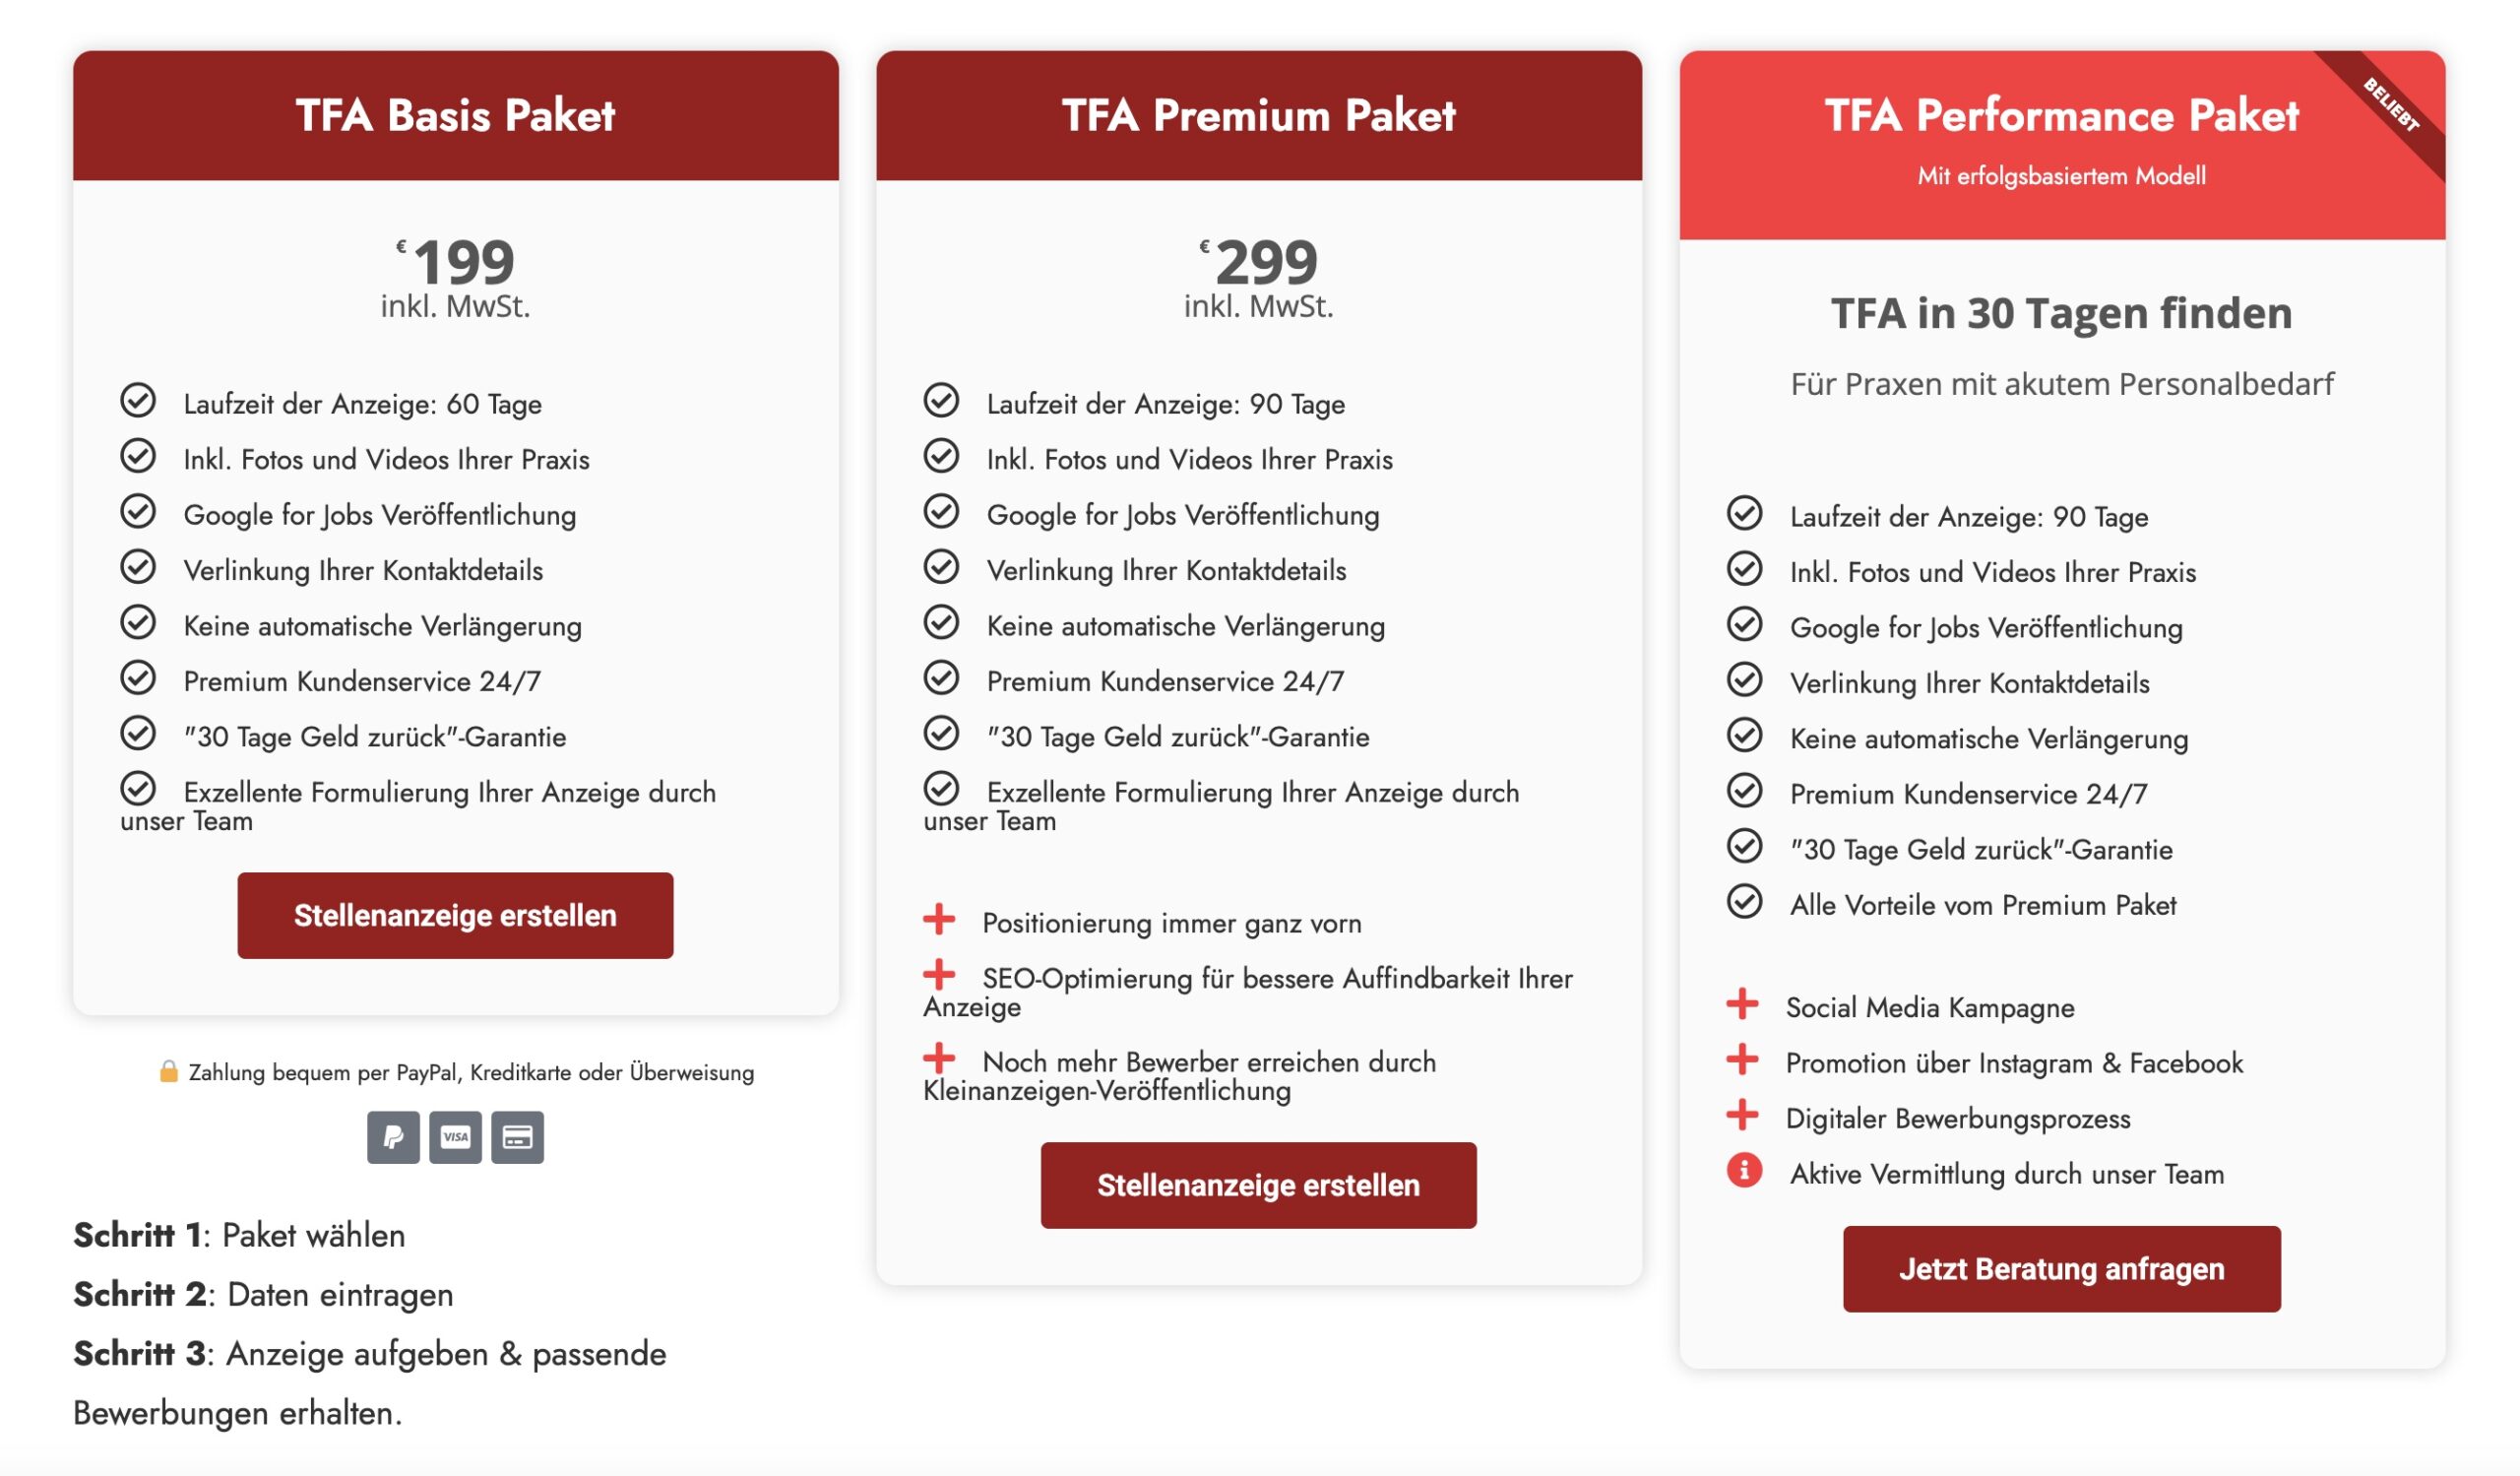Click the BELIEBT corner ribbon
2520x1476 pixels.
click(2391, 106)
